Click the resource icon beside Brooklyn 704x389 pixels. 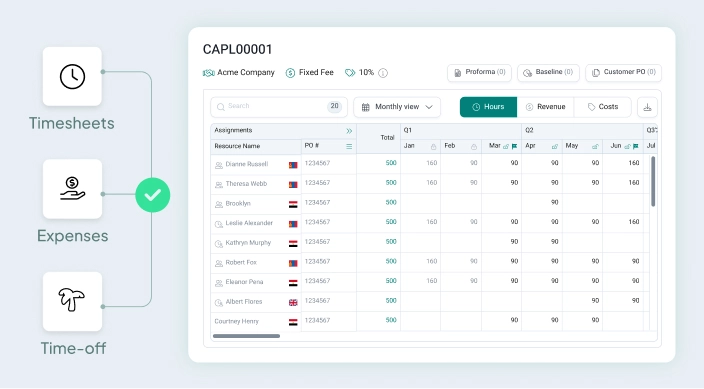219,204
